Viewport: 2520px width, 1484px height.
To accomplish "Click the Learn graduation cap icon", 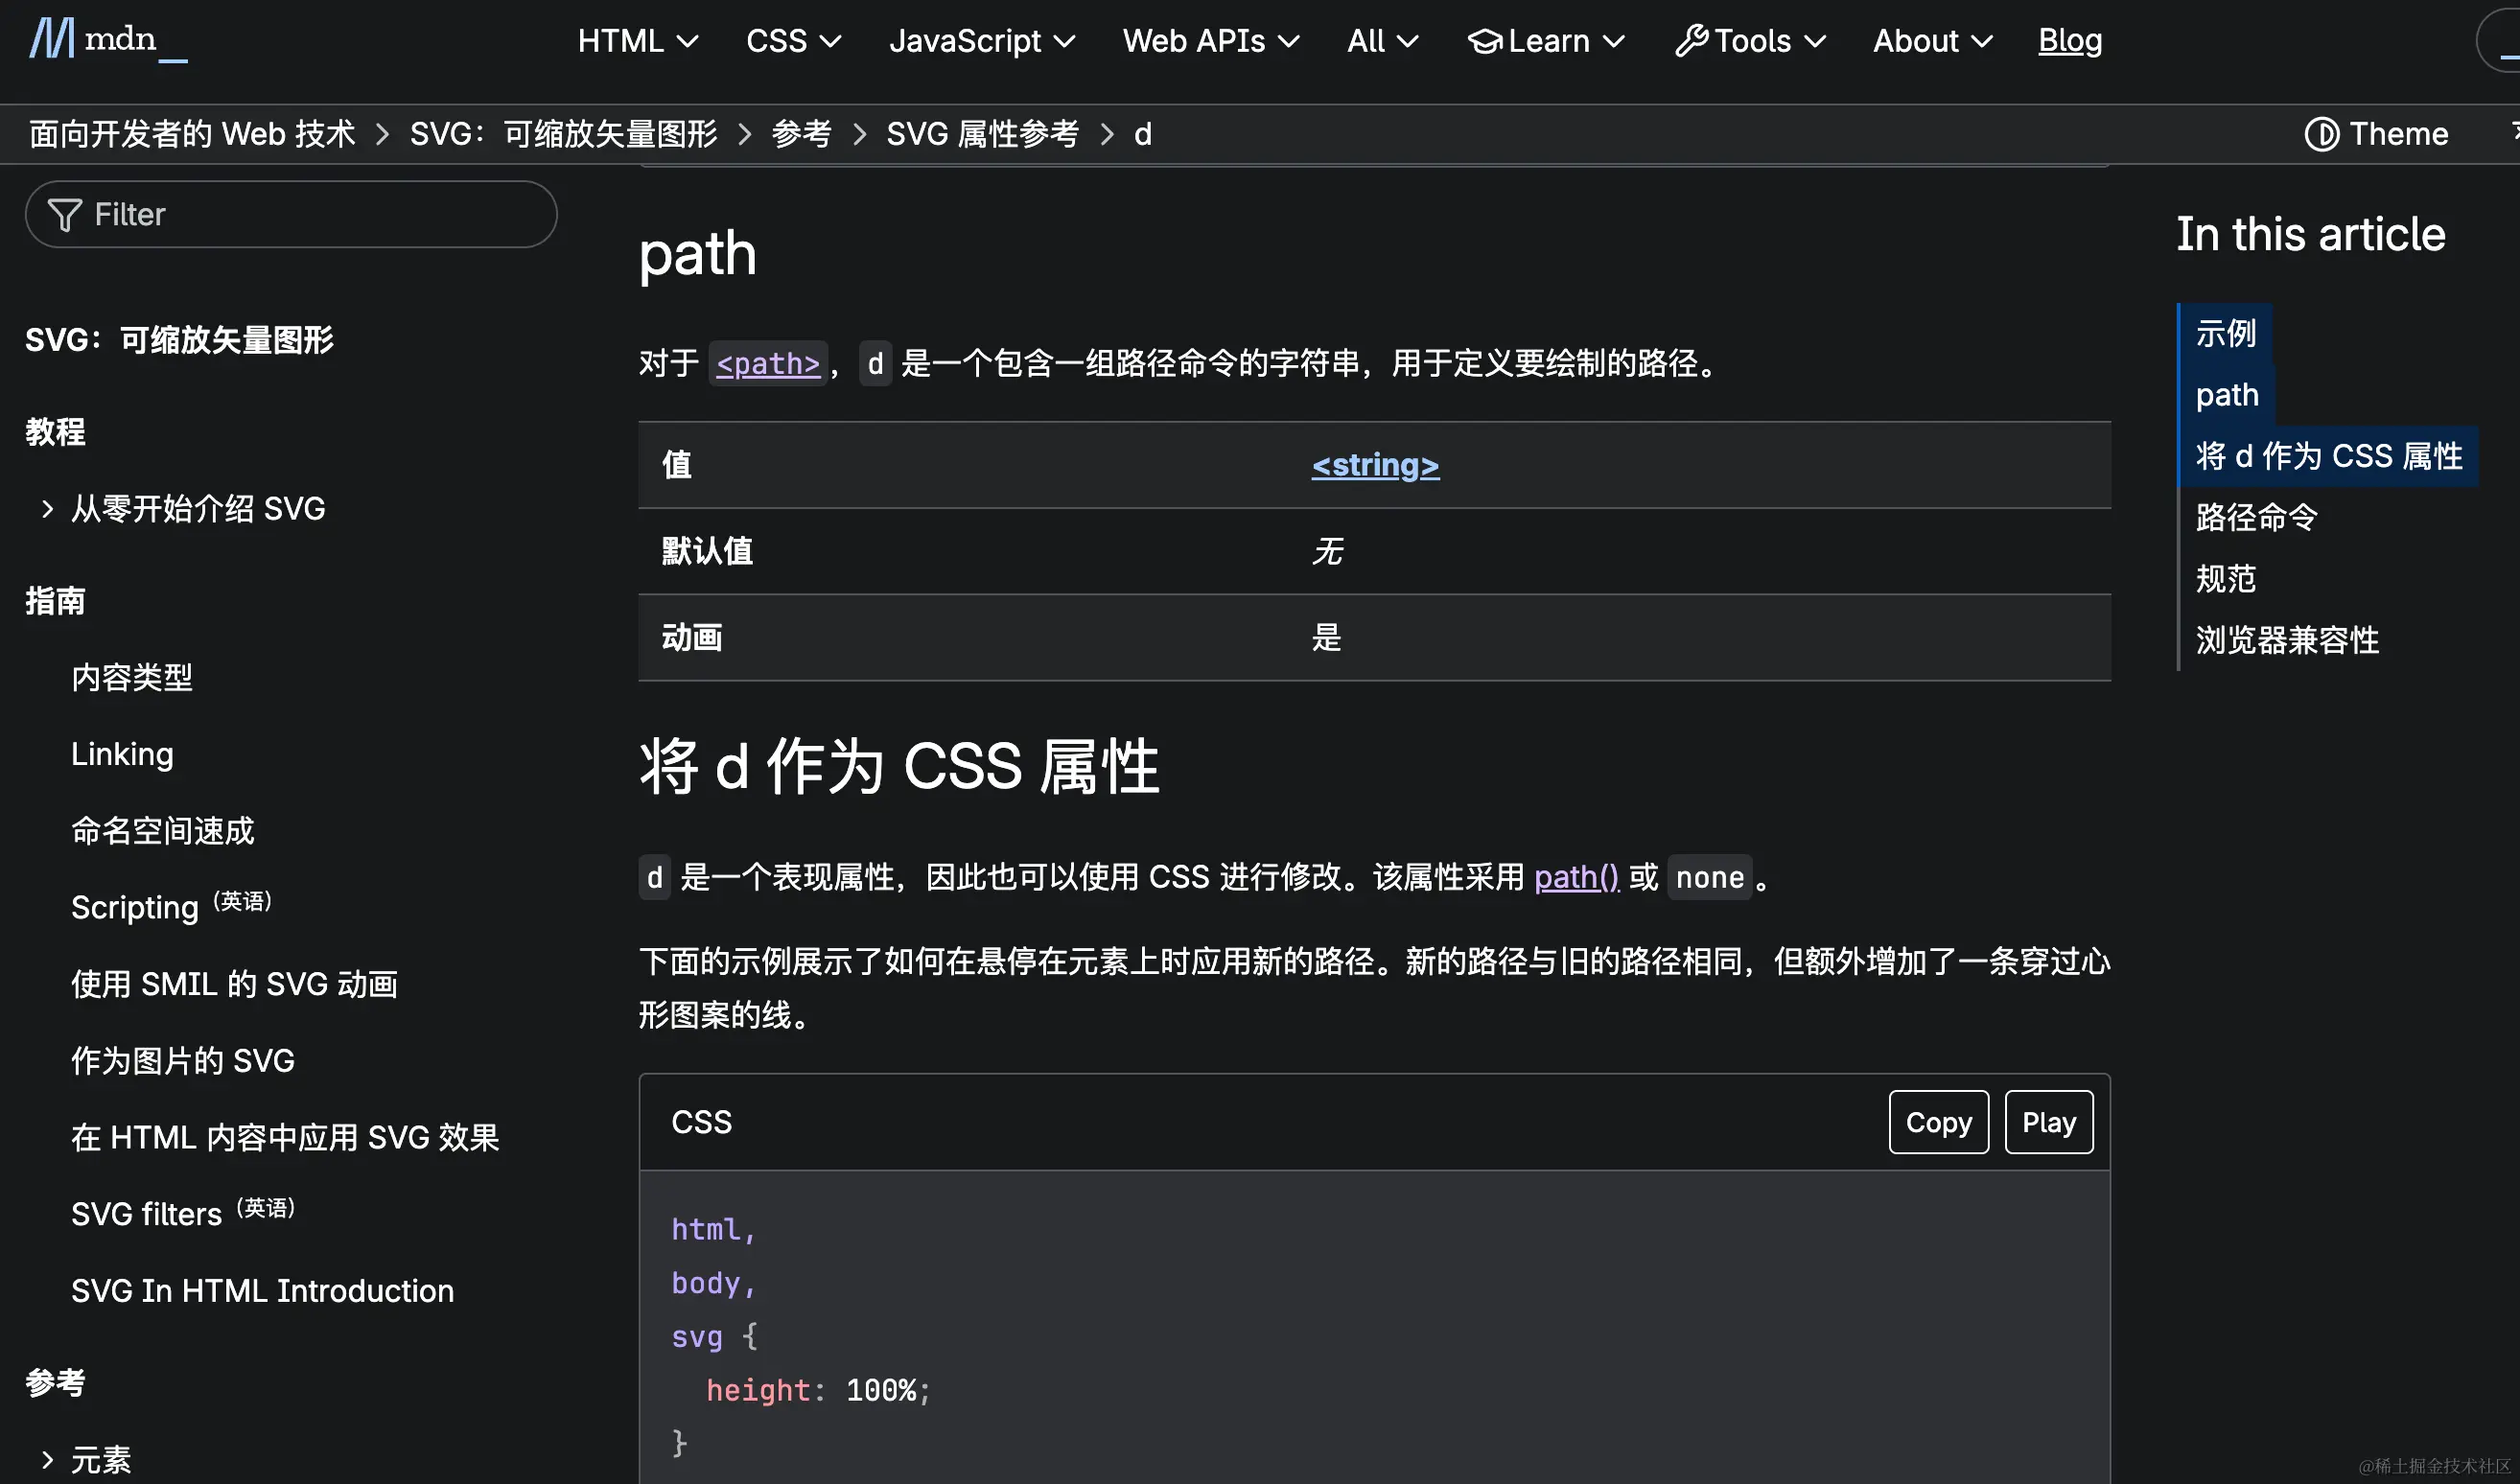I will [1485, 41].
